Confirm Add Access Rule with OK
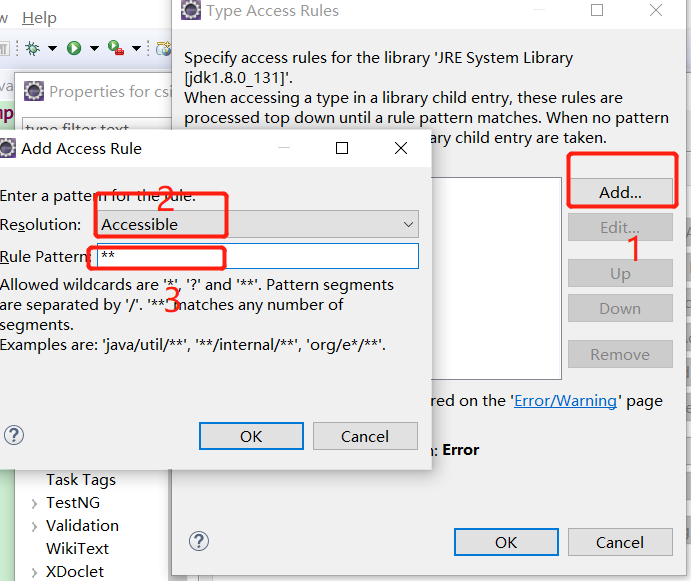This screenshot has height=581, width=691. pyautogui.click(x=251, y=436)
